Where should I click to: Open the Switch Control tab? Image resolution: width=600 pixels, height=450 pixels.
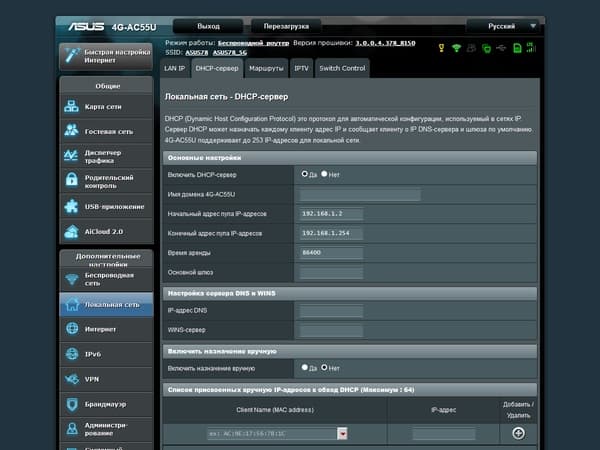tap(342, 68)
